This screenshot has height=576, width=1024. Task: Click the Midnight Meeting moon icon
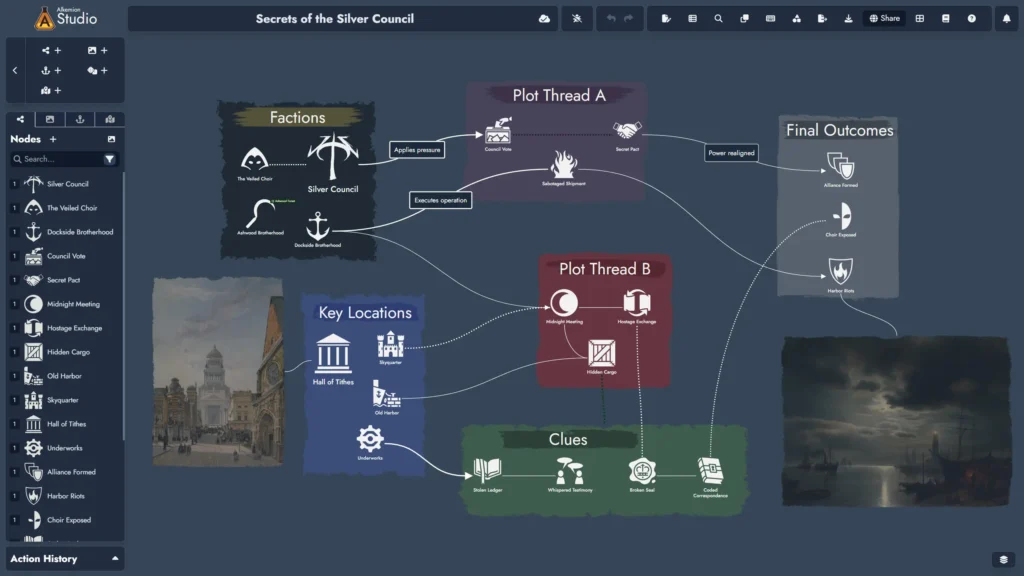563,300
